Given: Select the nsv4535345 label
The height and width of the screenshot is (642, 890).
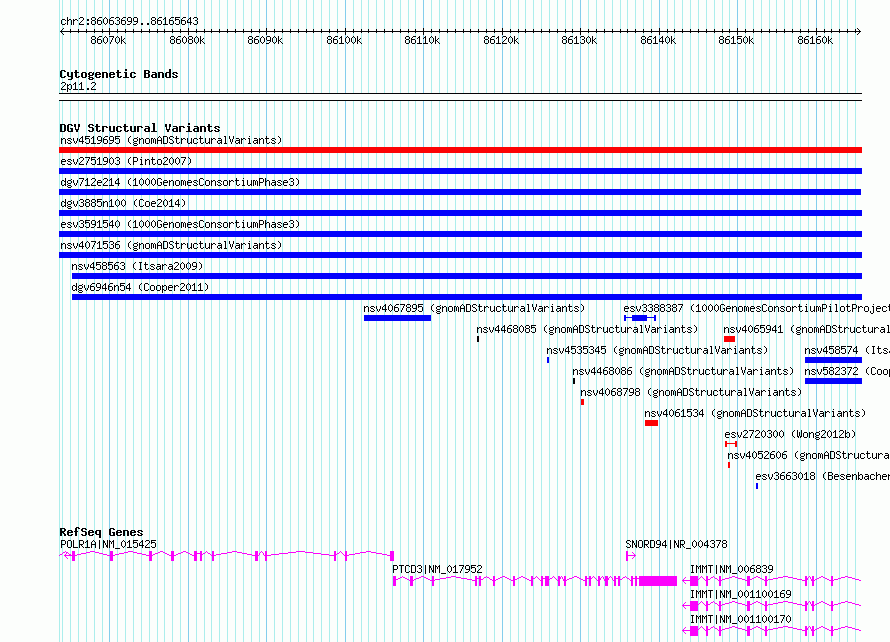Looking at the screenshot, I should [657, 350].
